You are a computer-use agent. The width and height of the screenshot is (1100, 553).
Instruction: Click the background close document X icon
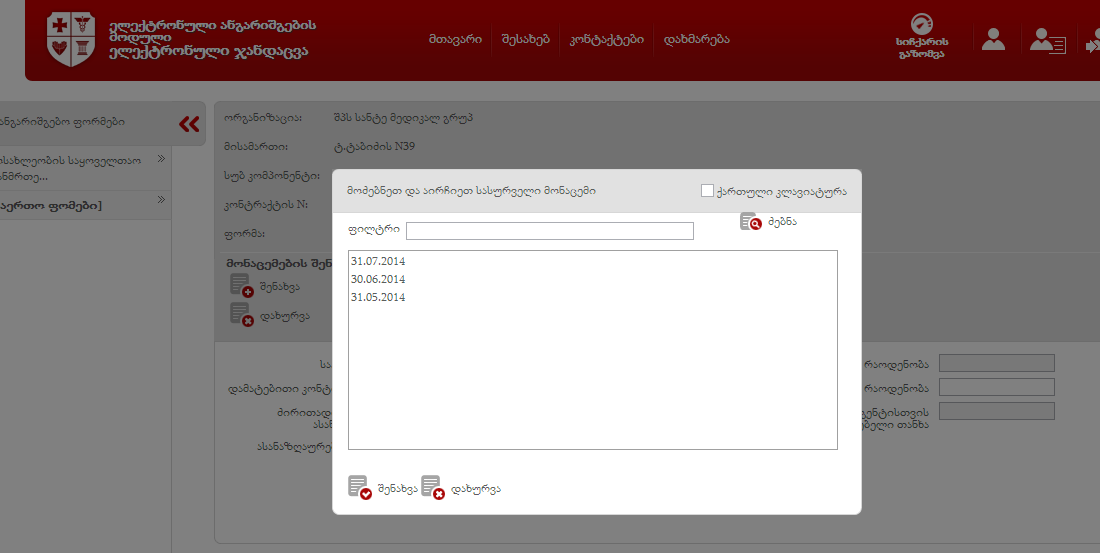coord(241,314)
